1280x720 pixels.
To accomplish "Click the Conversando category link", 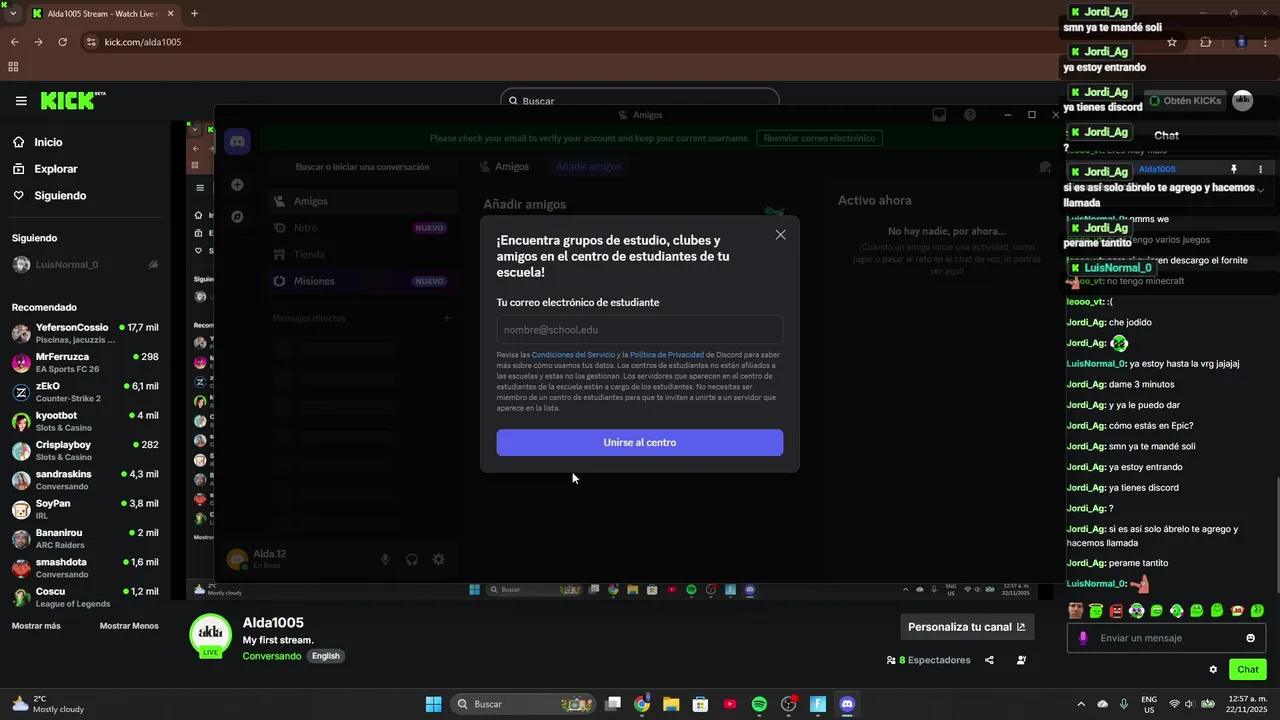I will tap(271, 656).
